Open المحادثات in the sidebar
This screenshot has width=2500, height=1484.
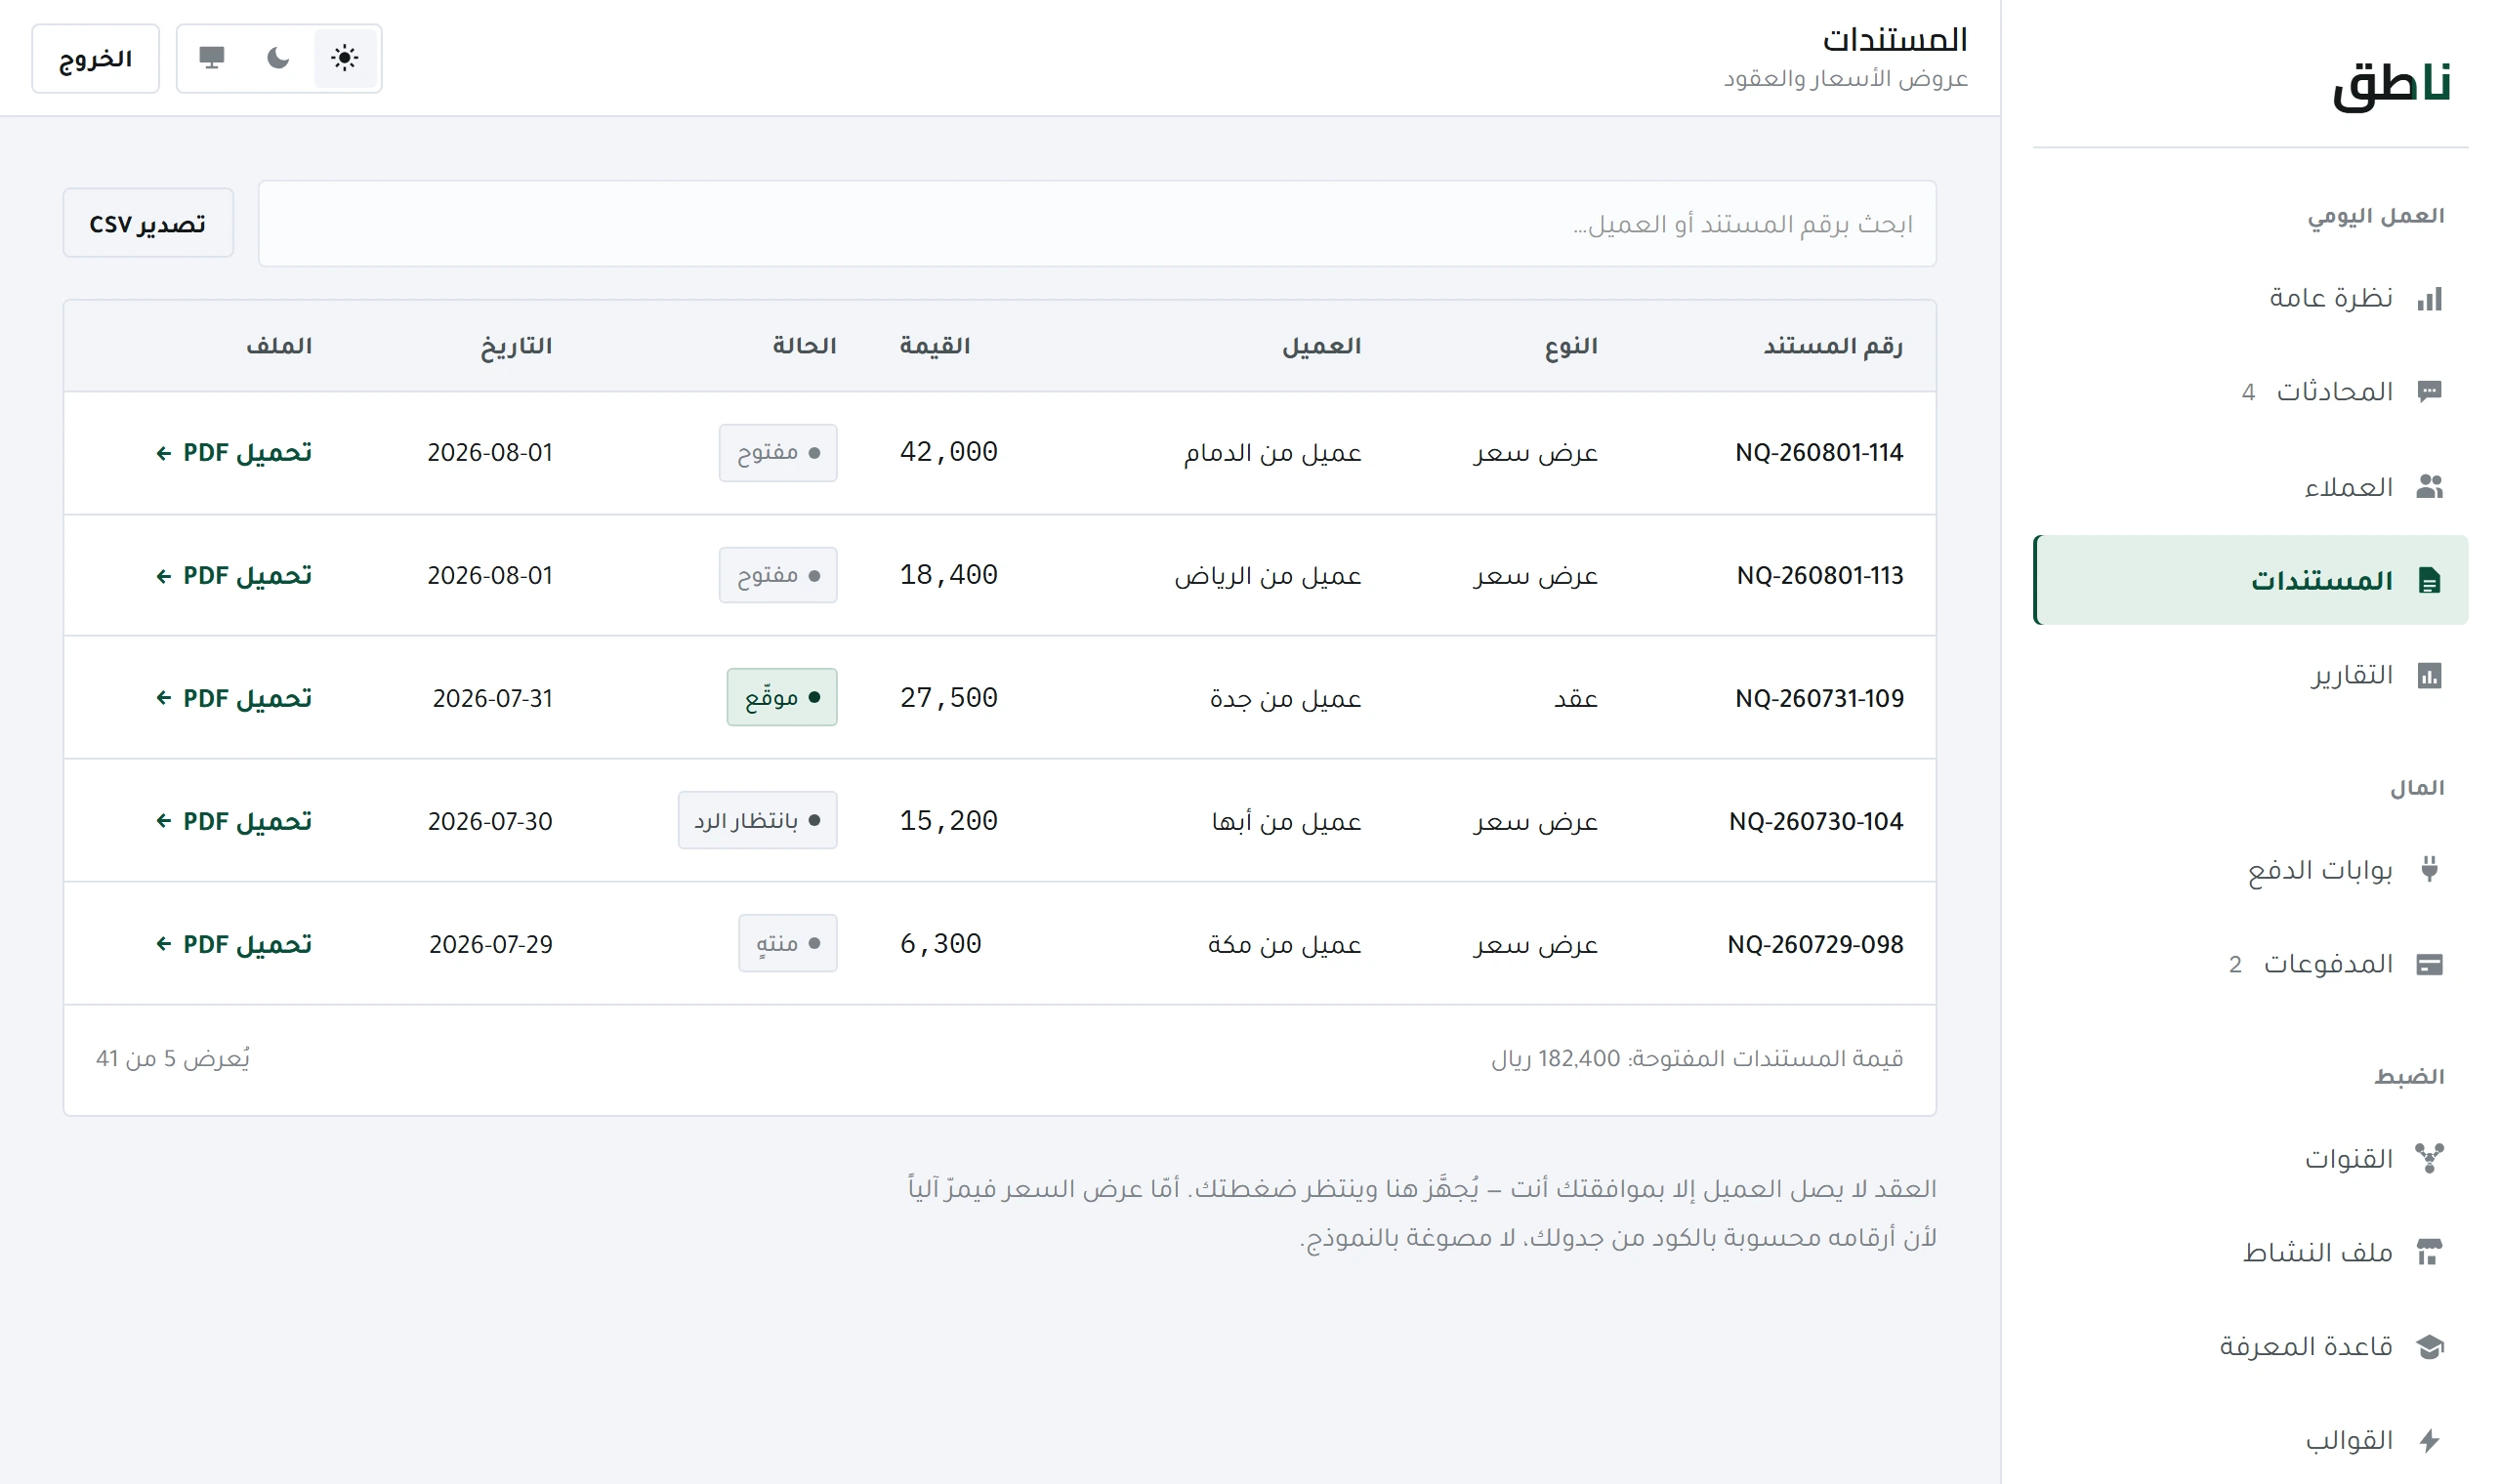tap(2250, 391)
